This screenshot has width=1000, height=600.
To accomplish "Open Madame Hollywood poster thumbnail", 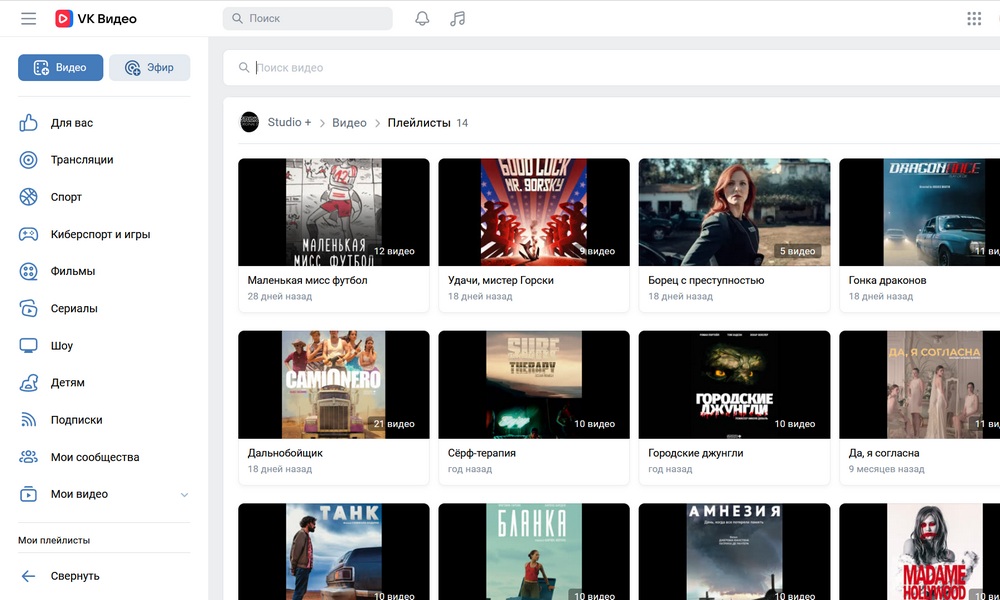I will (920, 552).
